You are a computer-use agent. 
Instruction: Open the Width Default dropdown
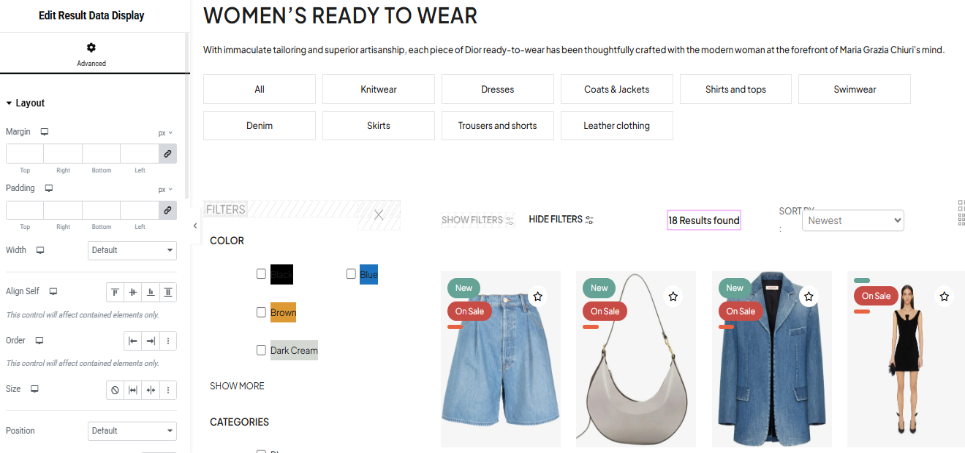pyautogui.click(x=132, y=251)
